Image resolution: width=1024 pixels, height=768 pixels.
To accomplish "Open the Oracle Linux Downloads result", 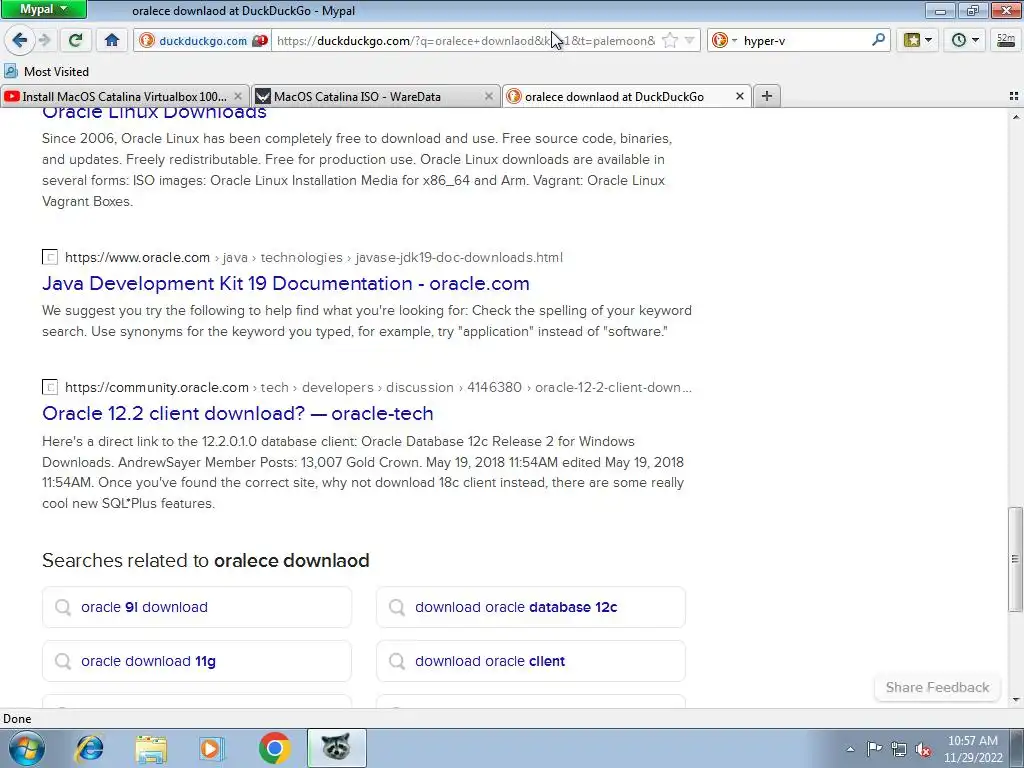I will tap(154, 112).
